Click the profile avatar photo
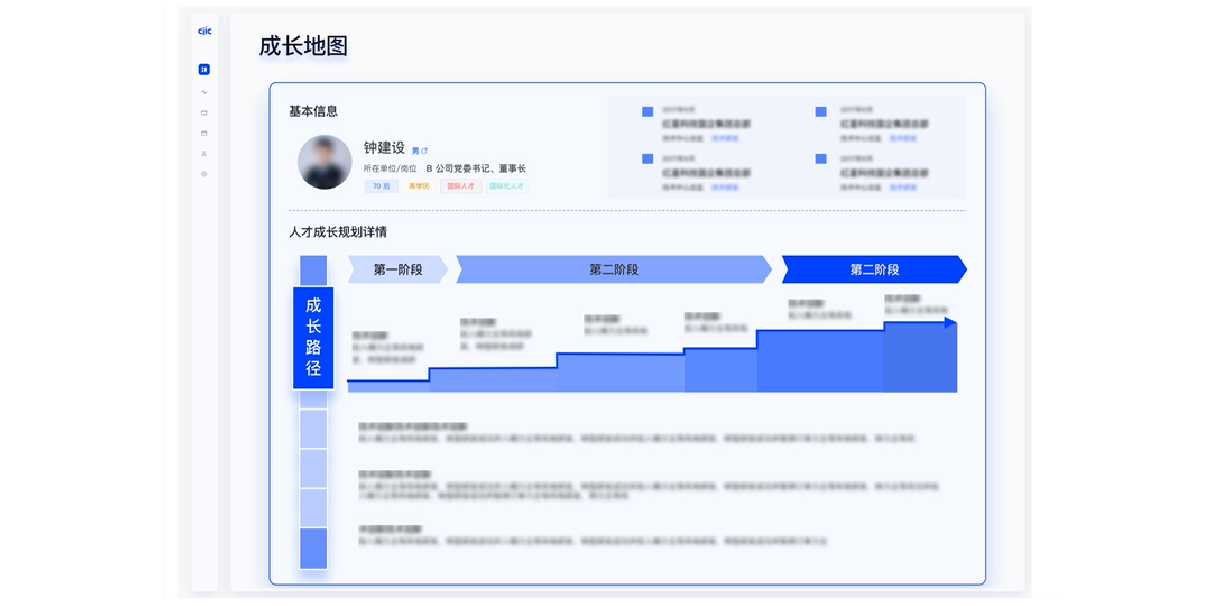1223x606 pixels. click(x=325, y=162)
